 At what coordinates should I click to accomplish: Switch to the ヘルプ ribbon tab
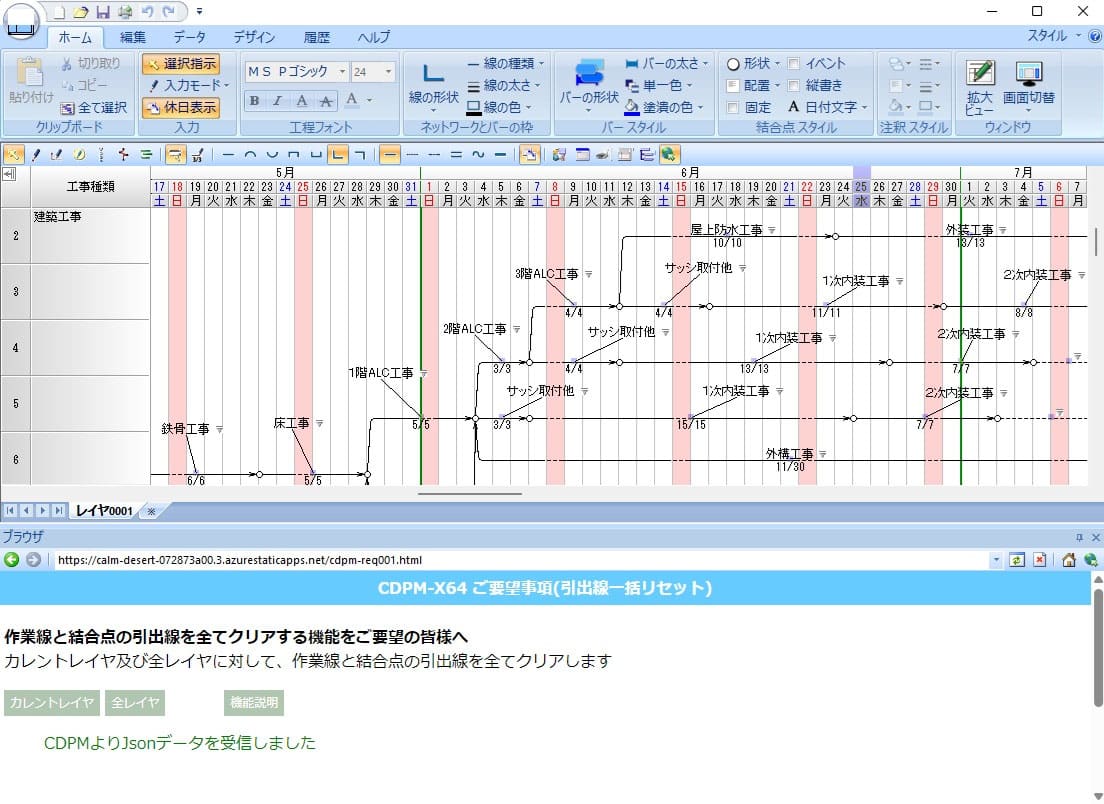point(373,37)
